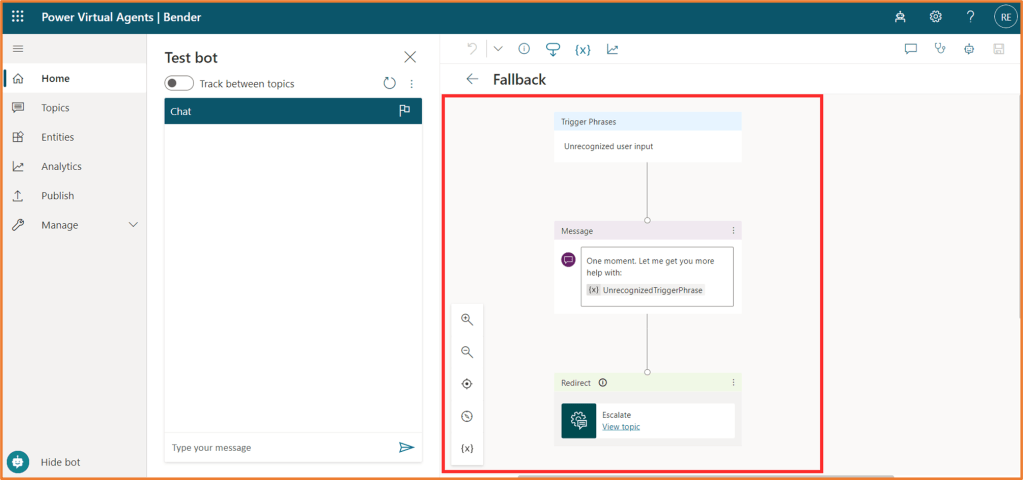Click the flag icon in Chat header
This screenshot has height=480, width=1023.
coord(405,111)
